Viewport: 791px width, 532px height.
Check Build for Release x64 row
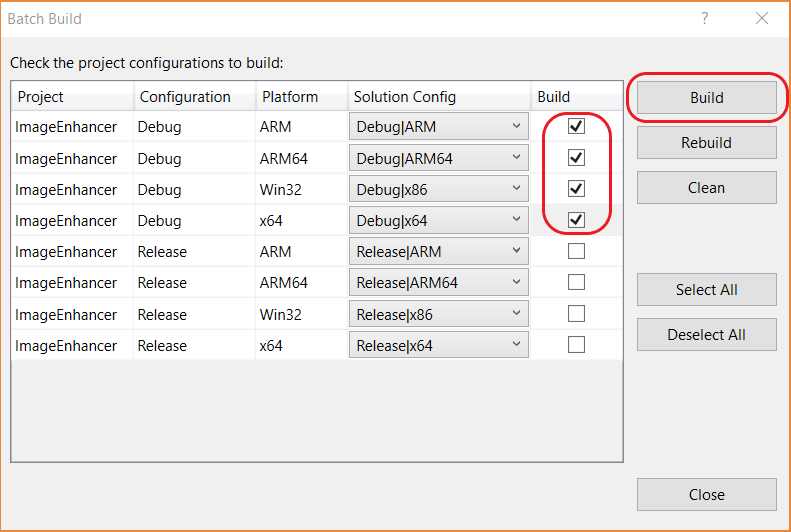pyautogui.click(x=576, y=345)
